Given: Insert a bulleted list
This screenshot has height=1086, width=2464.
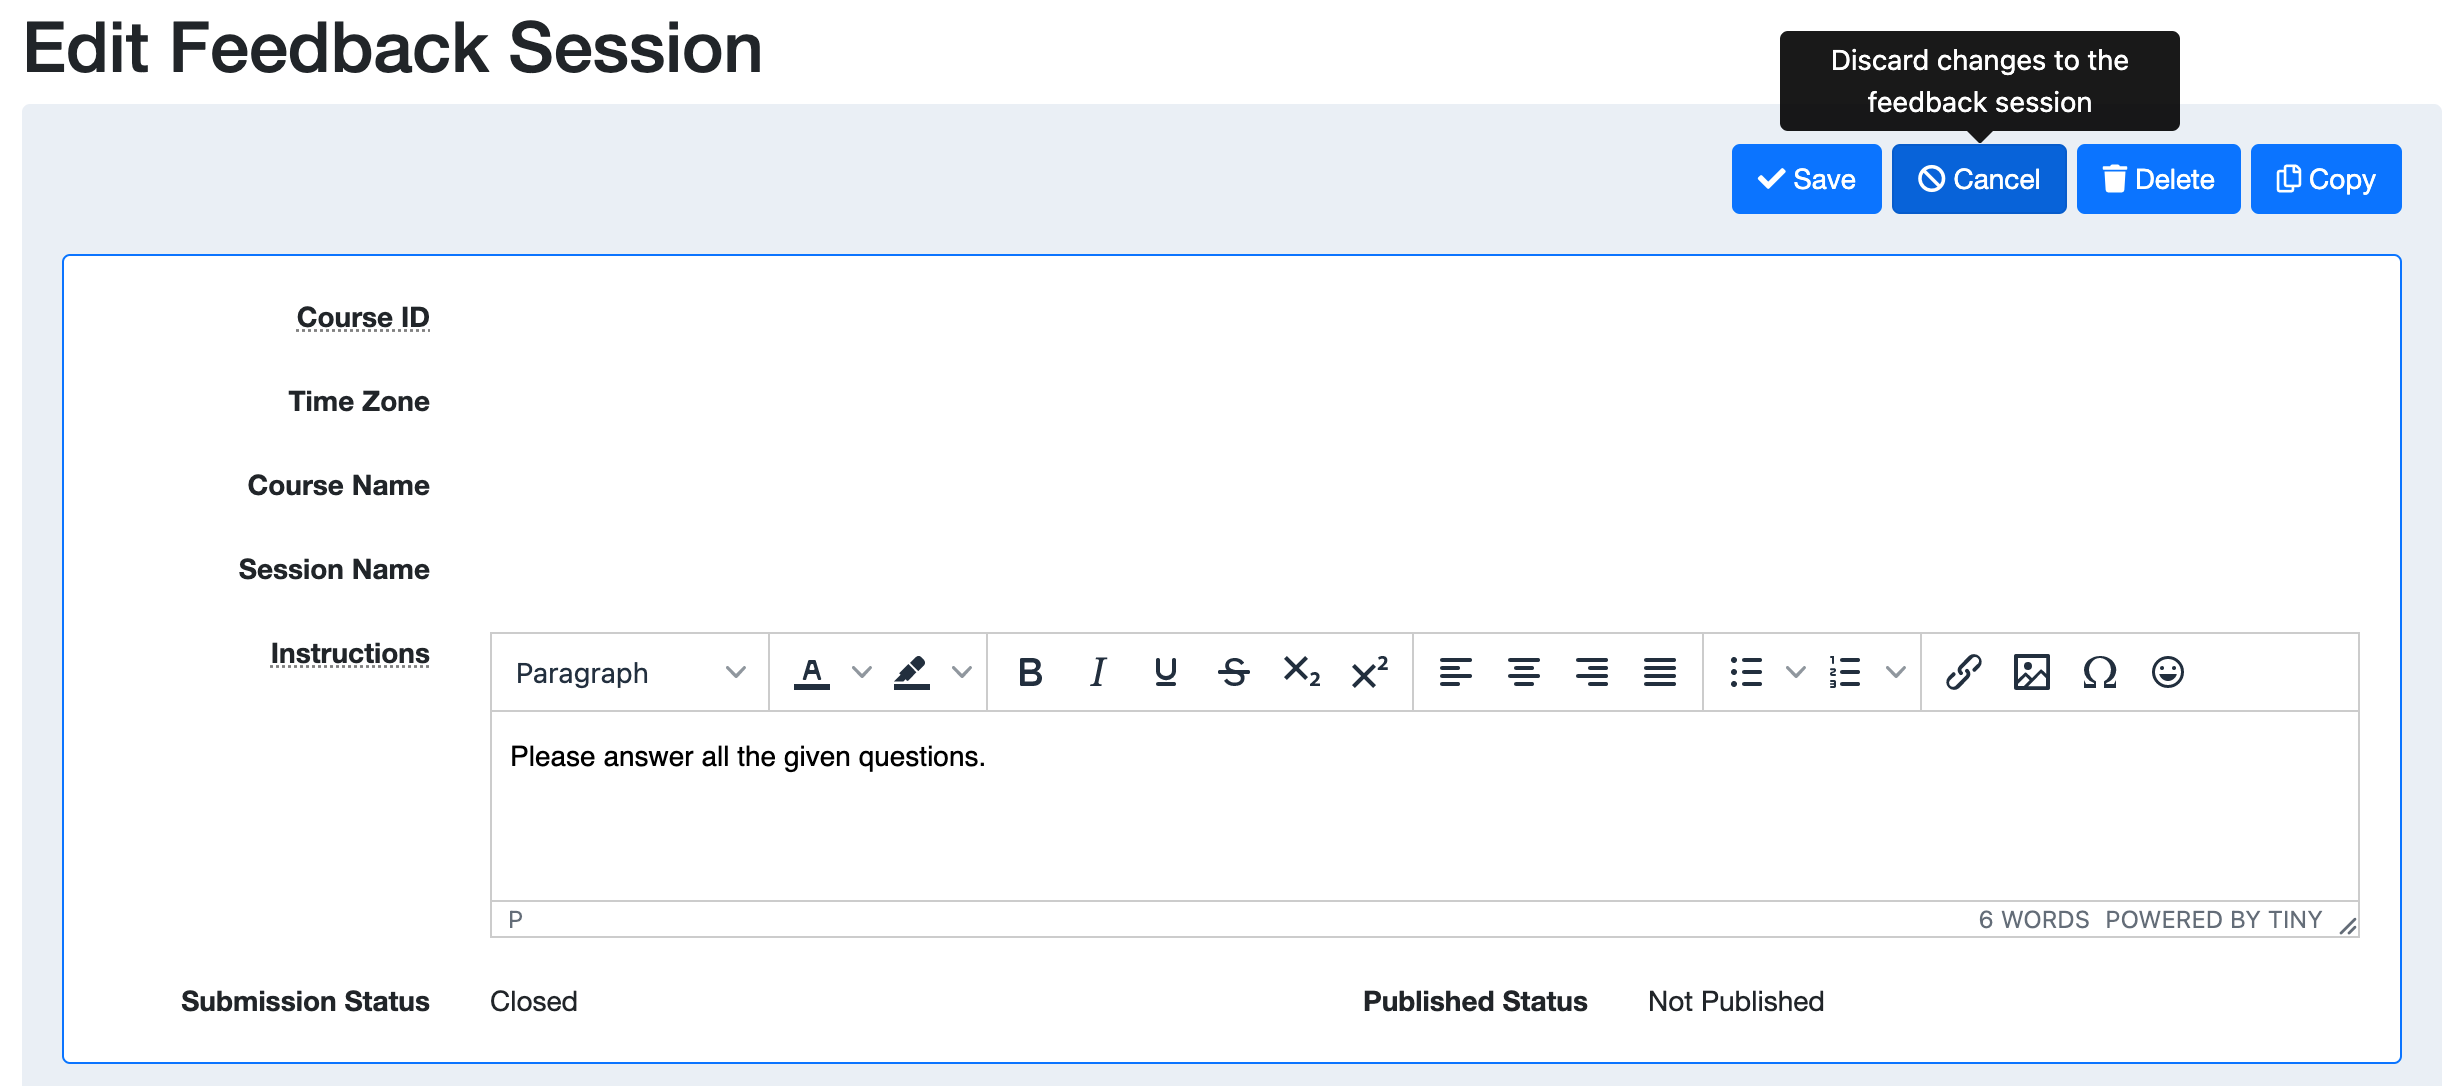Looking at the screenshot, I should pos(1746,673).
